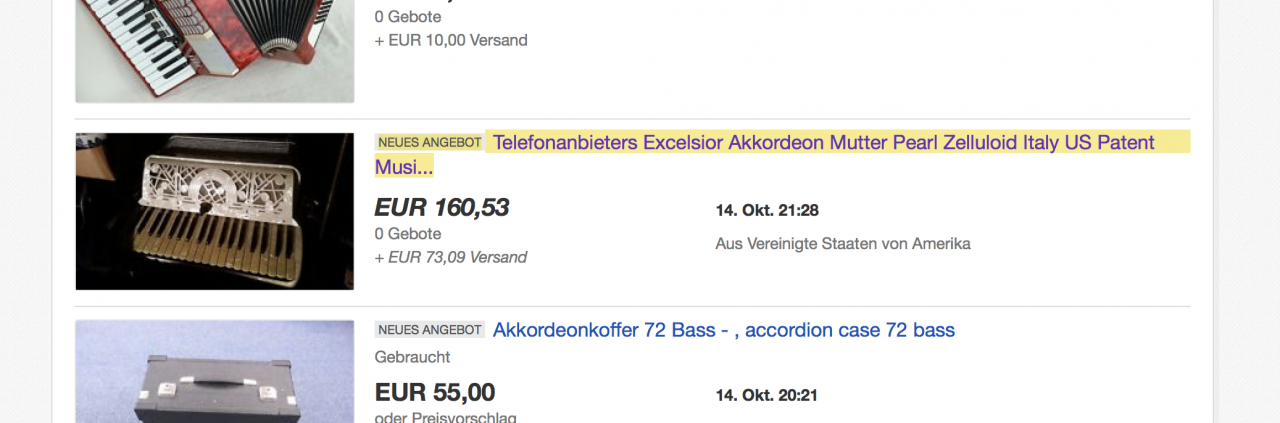
Task: Click the NEUES ANGEBOT badge beside Akkordeonkoffer
Action: [430, 330]
